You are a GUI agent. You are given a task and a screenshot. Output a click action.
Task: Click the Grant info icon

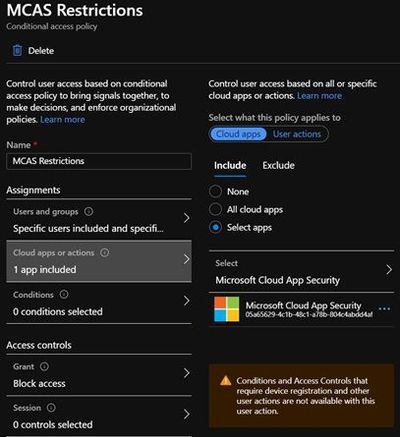pyautogui.click(x=44, y=366)
